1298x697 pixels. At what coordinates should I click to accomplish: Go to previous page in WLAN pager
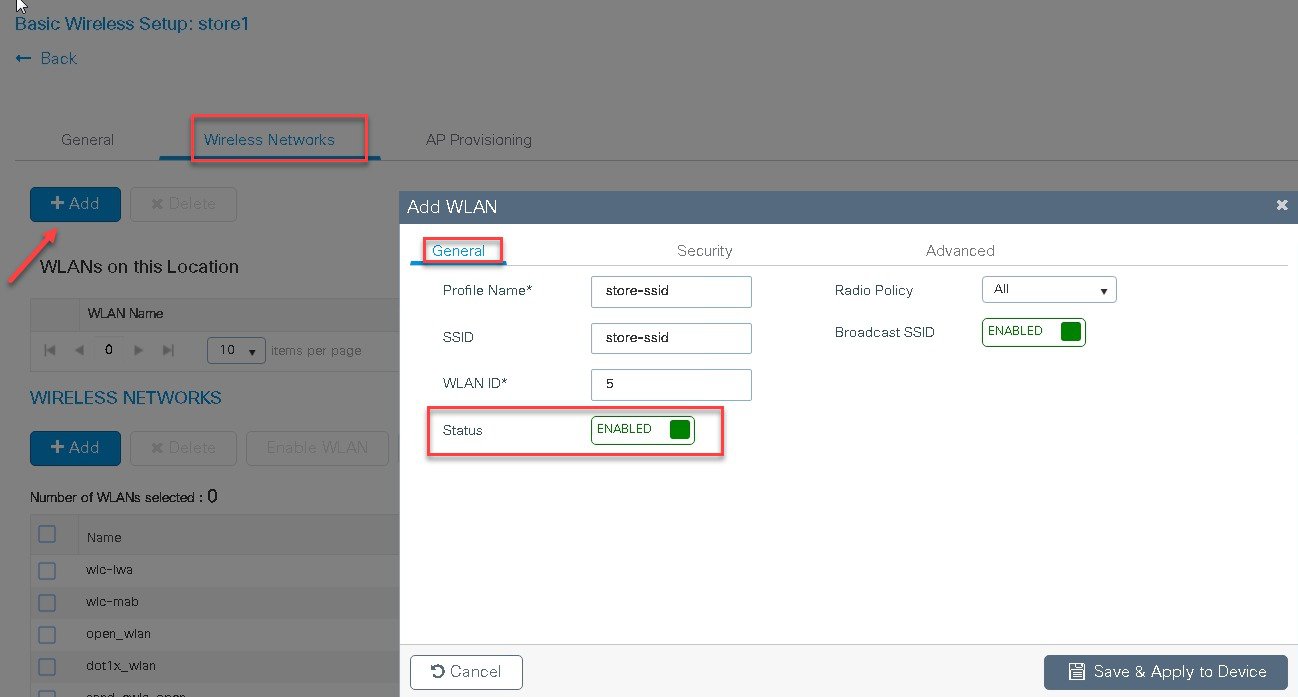(x=79, y=351)
